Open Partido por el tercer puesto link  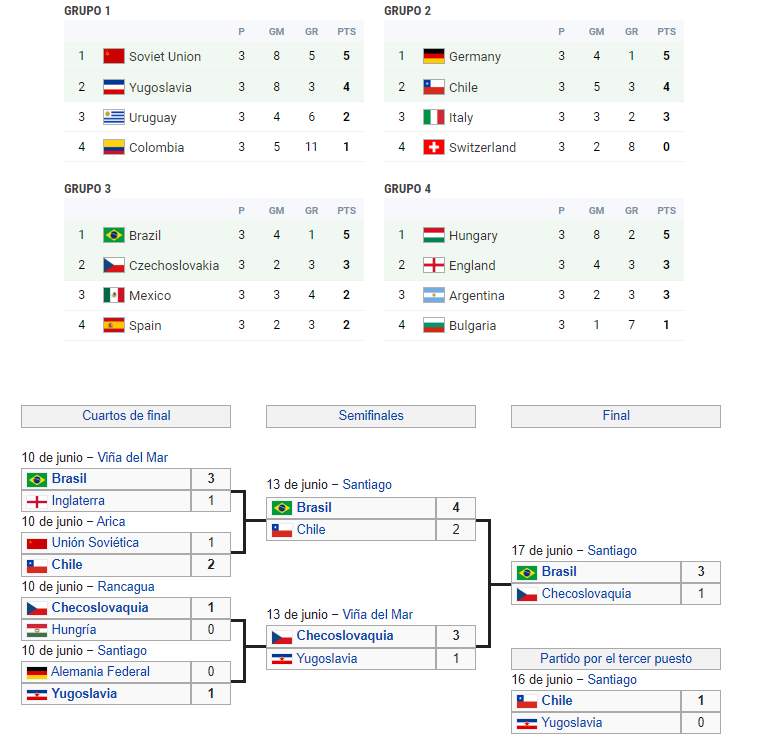pyautogui.click(x=616, y=658)
